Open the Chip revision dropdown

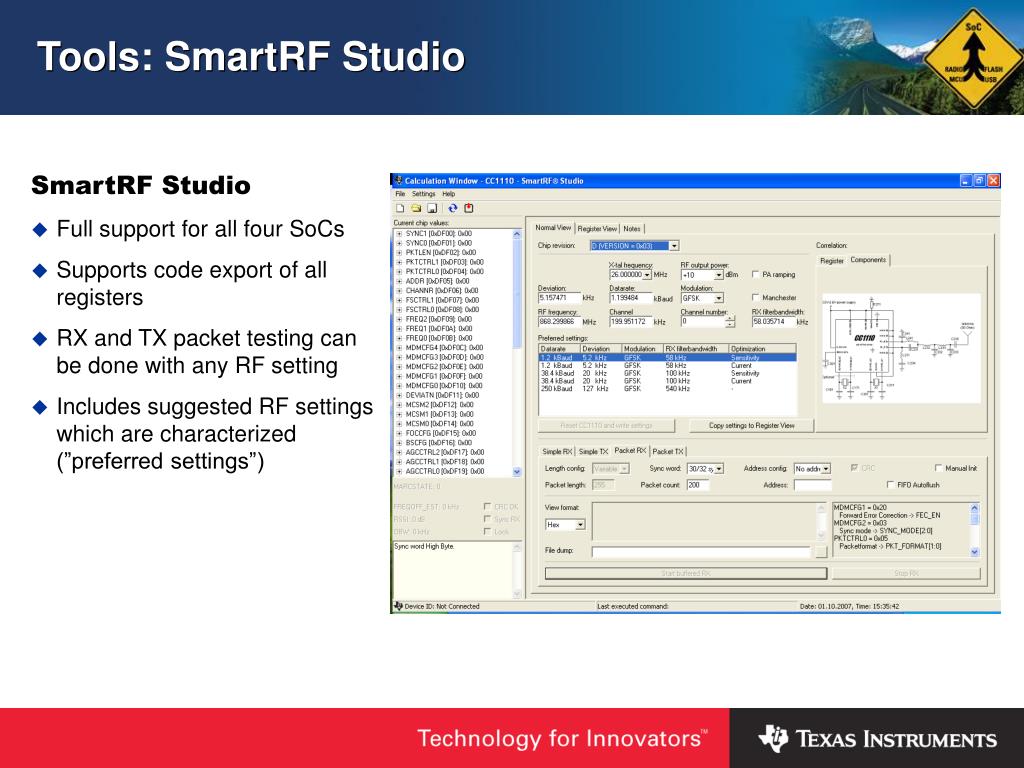point(674,246)
